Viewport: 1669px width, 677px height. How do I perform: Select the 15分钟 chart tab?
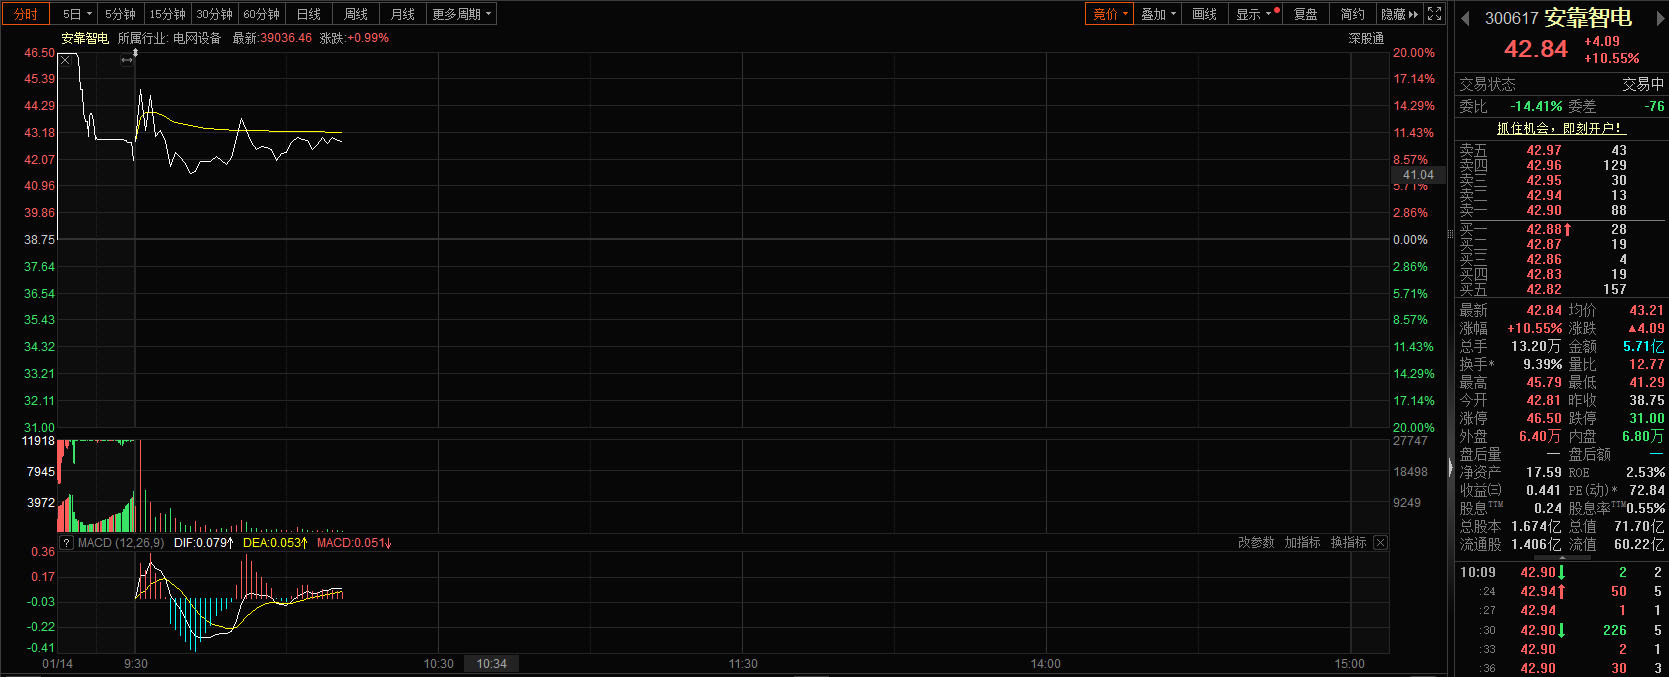click(167, 14)
